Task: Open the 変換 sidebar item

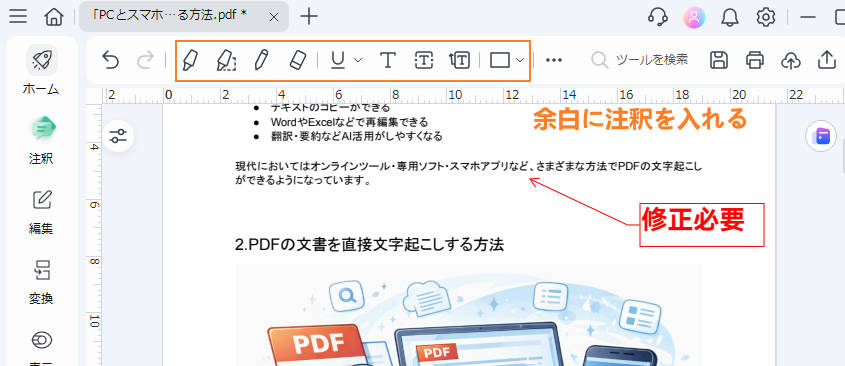Action: point(41,281)
